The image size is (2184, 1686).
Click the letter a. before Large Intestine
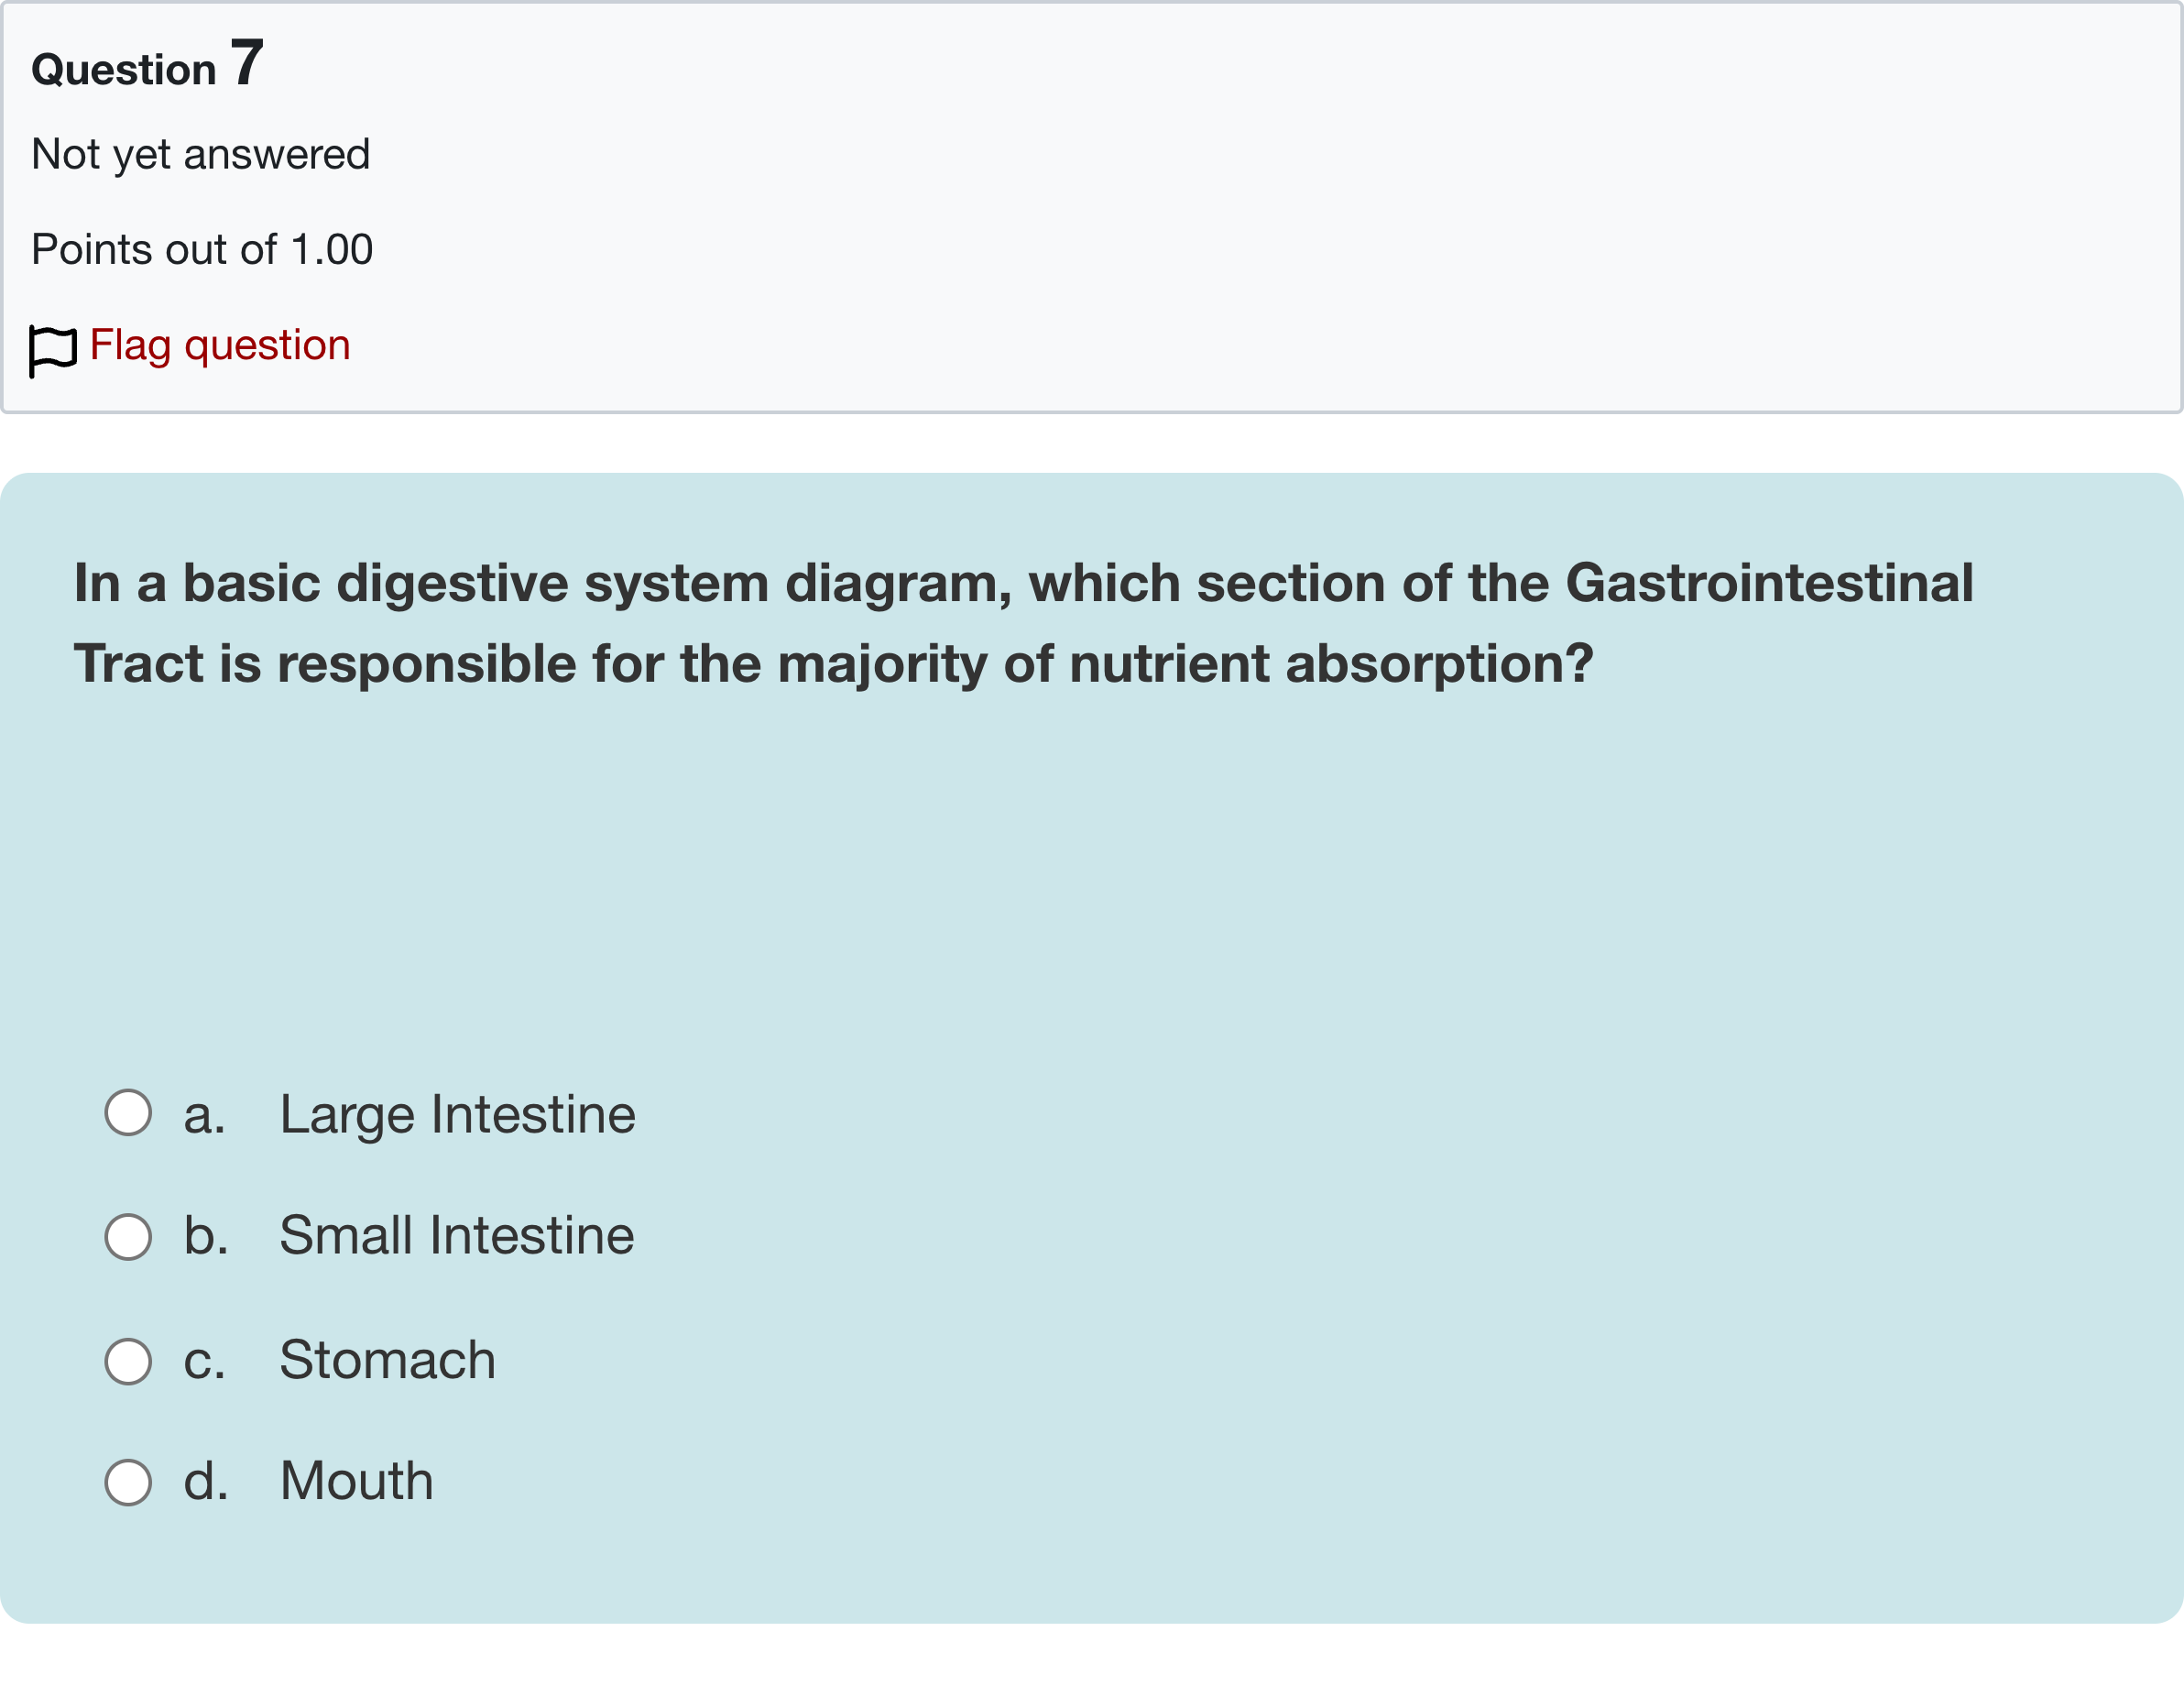click(x=204, y=1115)
